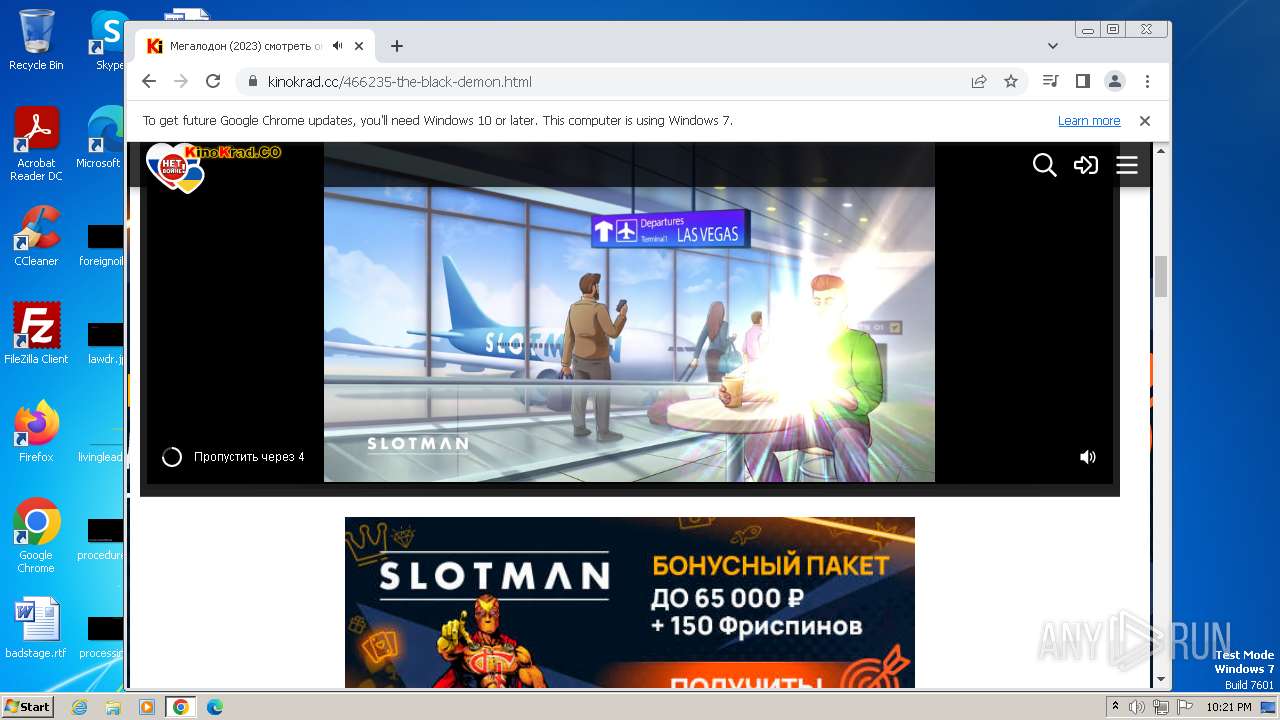Image resolution: width=1280 pixels, height=720 pixels.
Task: Open Microsoft Edge from taskbar
Action: click(x=214, y=707)
